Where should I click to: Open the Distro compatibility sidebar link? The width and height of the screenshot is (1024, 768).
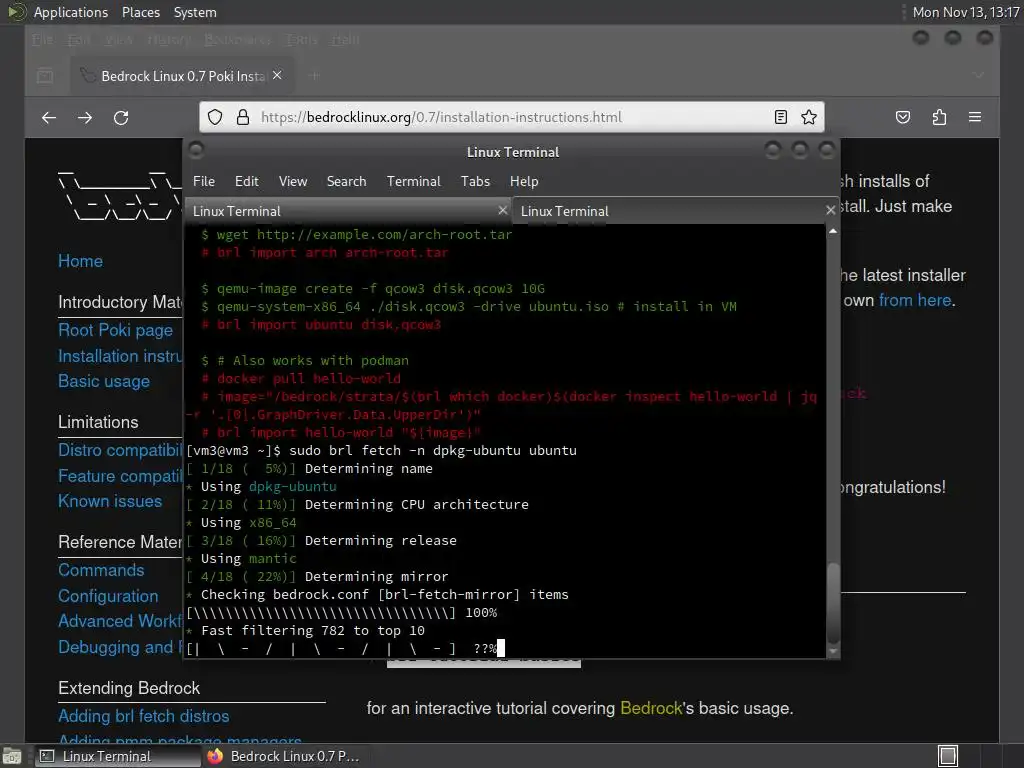[x=120, y=450]
